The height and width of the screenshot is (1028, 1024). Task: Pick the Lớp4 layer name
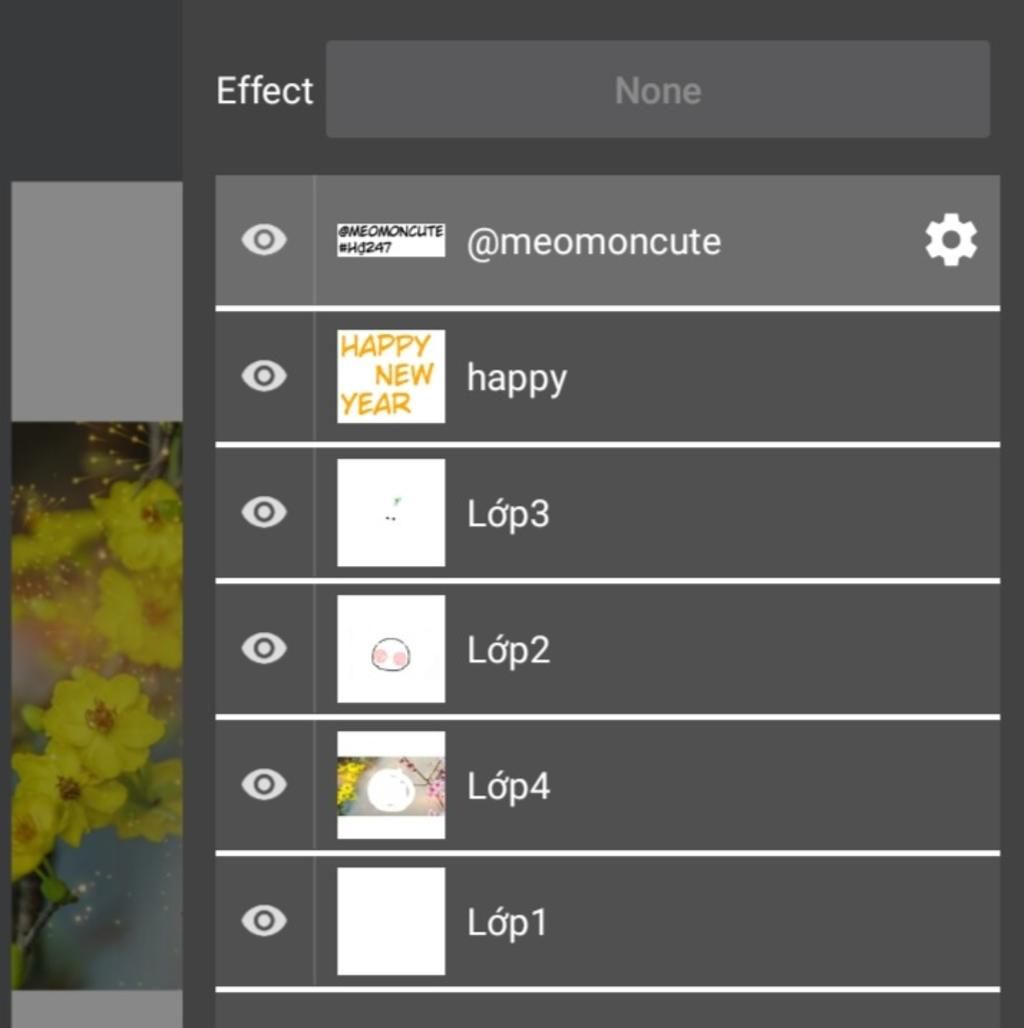tap(508, 787)
